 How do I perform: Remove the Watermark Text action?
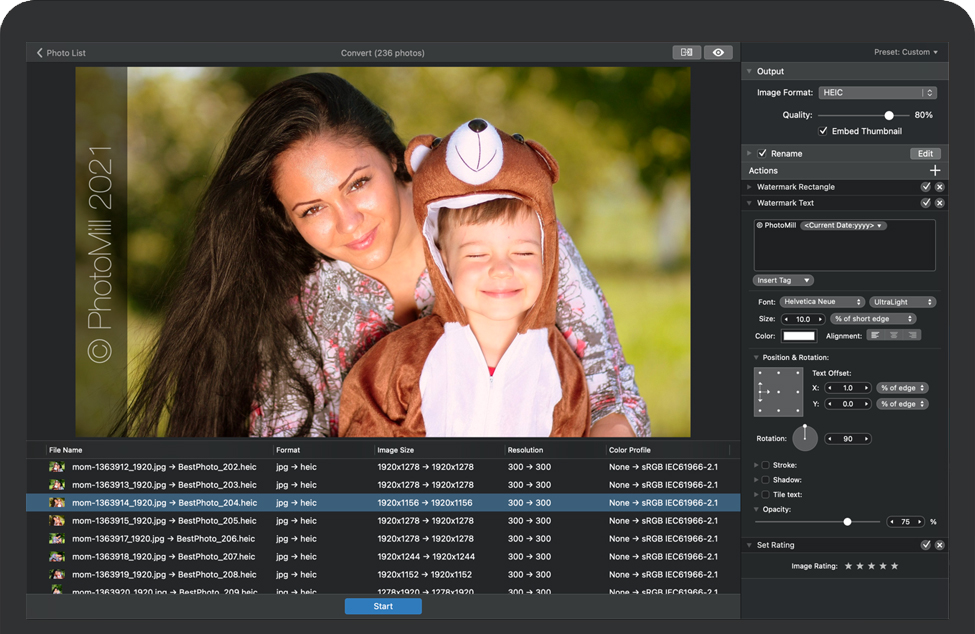[940, 203]
